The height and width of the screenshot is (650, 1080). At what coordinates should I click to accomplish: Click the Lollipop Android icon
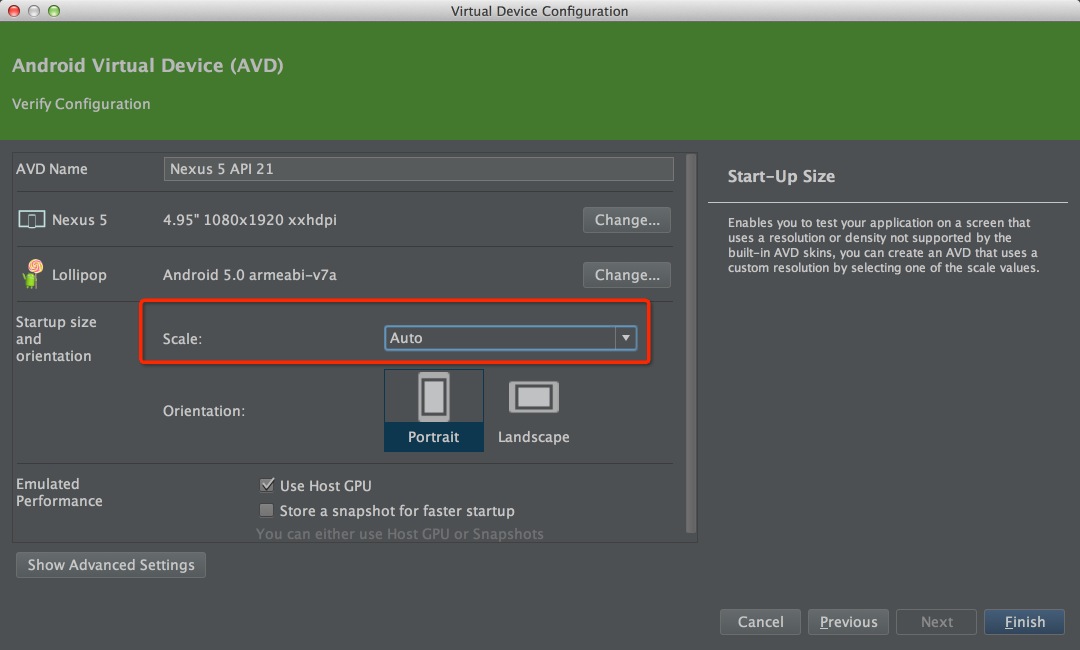point(32,274)
